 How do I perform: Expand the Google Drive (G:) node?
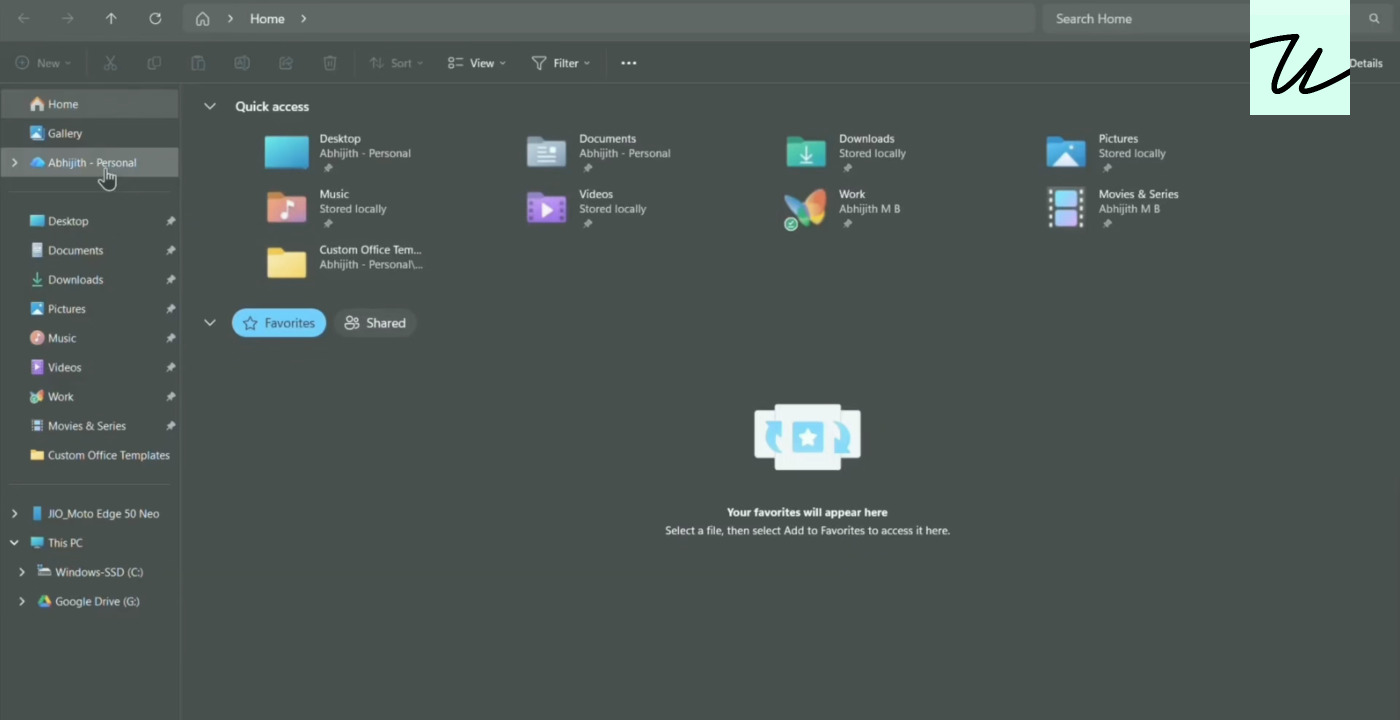point(22,602)
